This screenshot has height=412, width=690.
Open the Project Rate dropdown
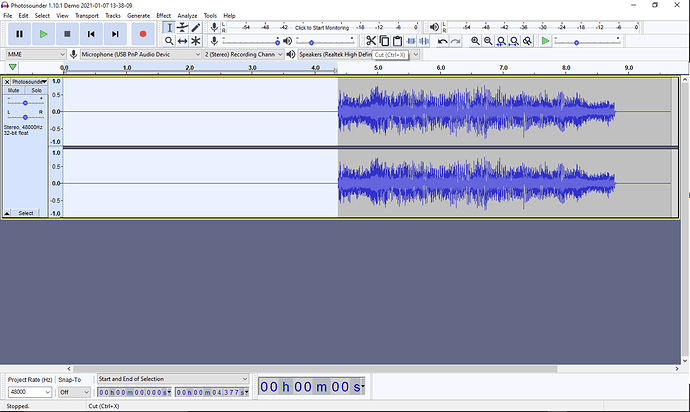tap(29, 392)
